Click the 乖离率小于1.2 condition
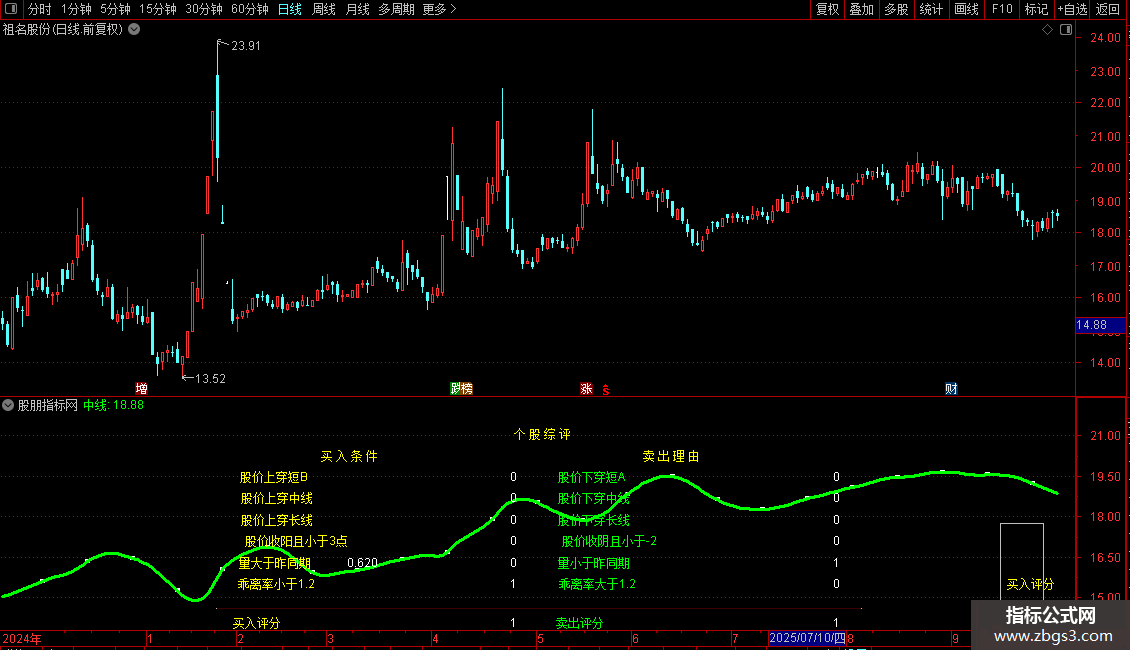The image size is (1130, 650). click(276, 584)
